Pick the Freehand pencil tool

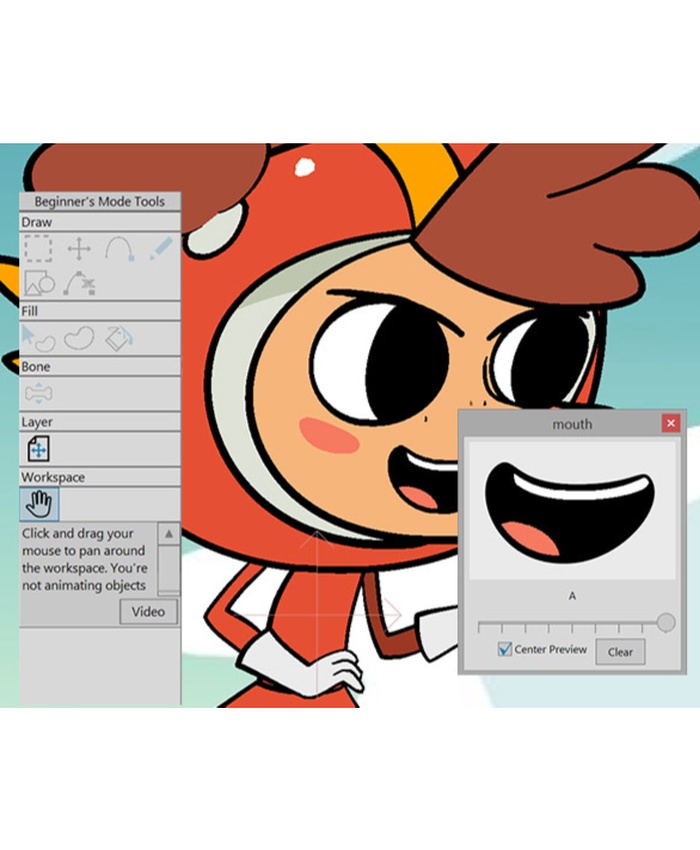[160, 249]
